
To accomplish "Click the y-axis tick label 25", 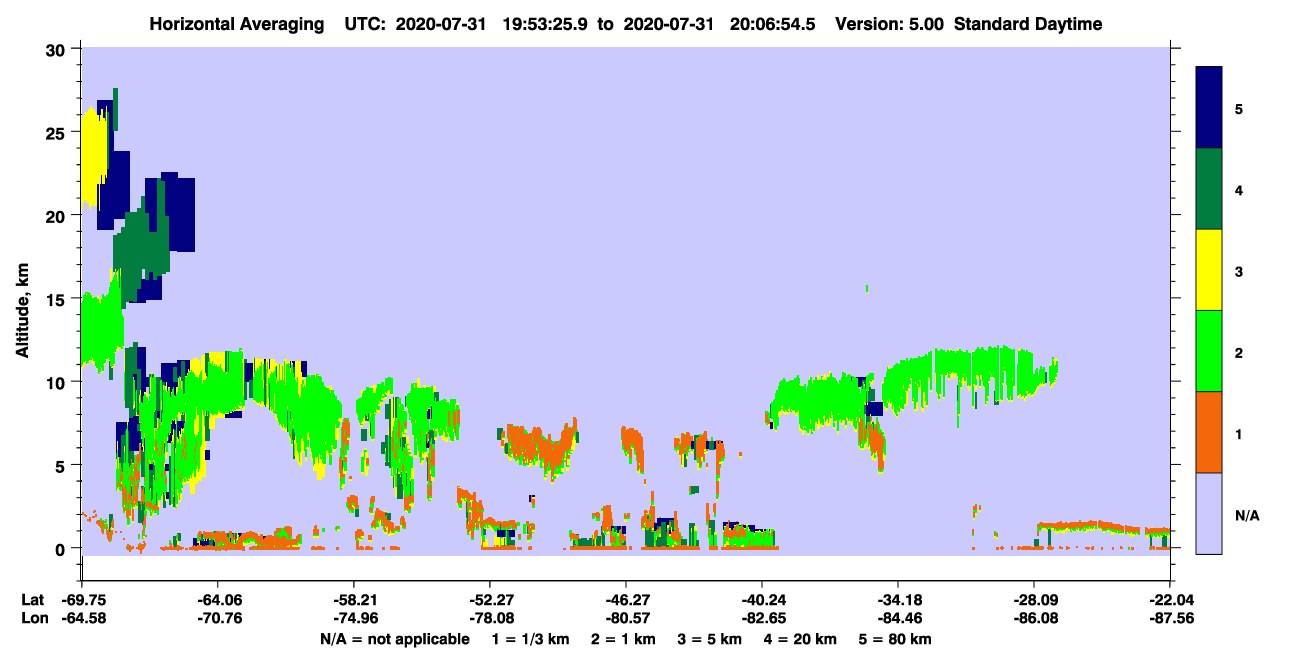I will coord(57,132).
